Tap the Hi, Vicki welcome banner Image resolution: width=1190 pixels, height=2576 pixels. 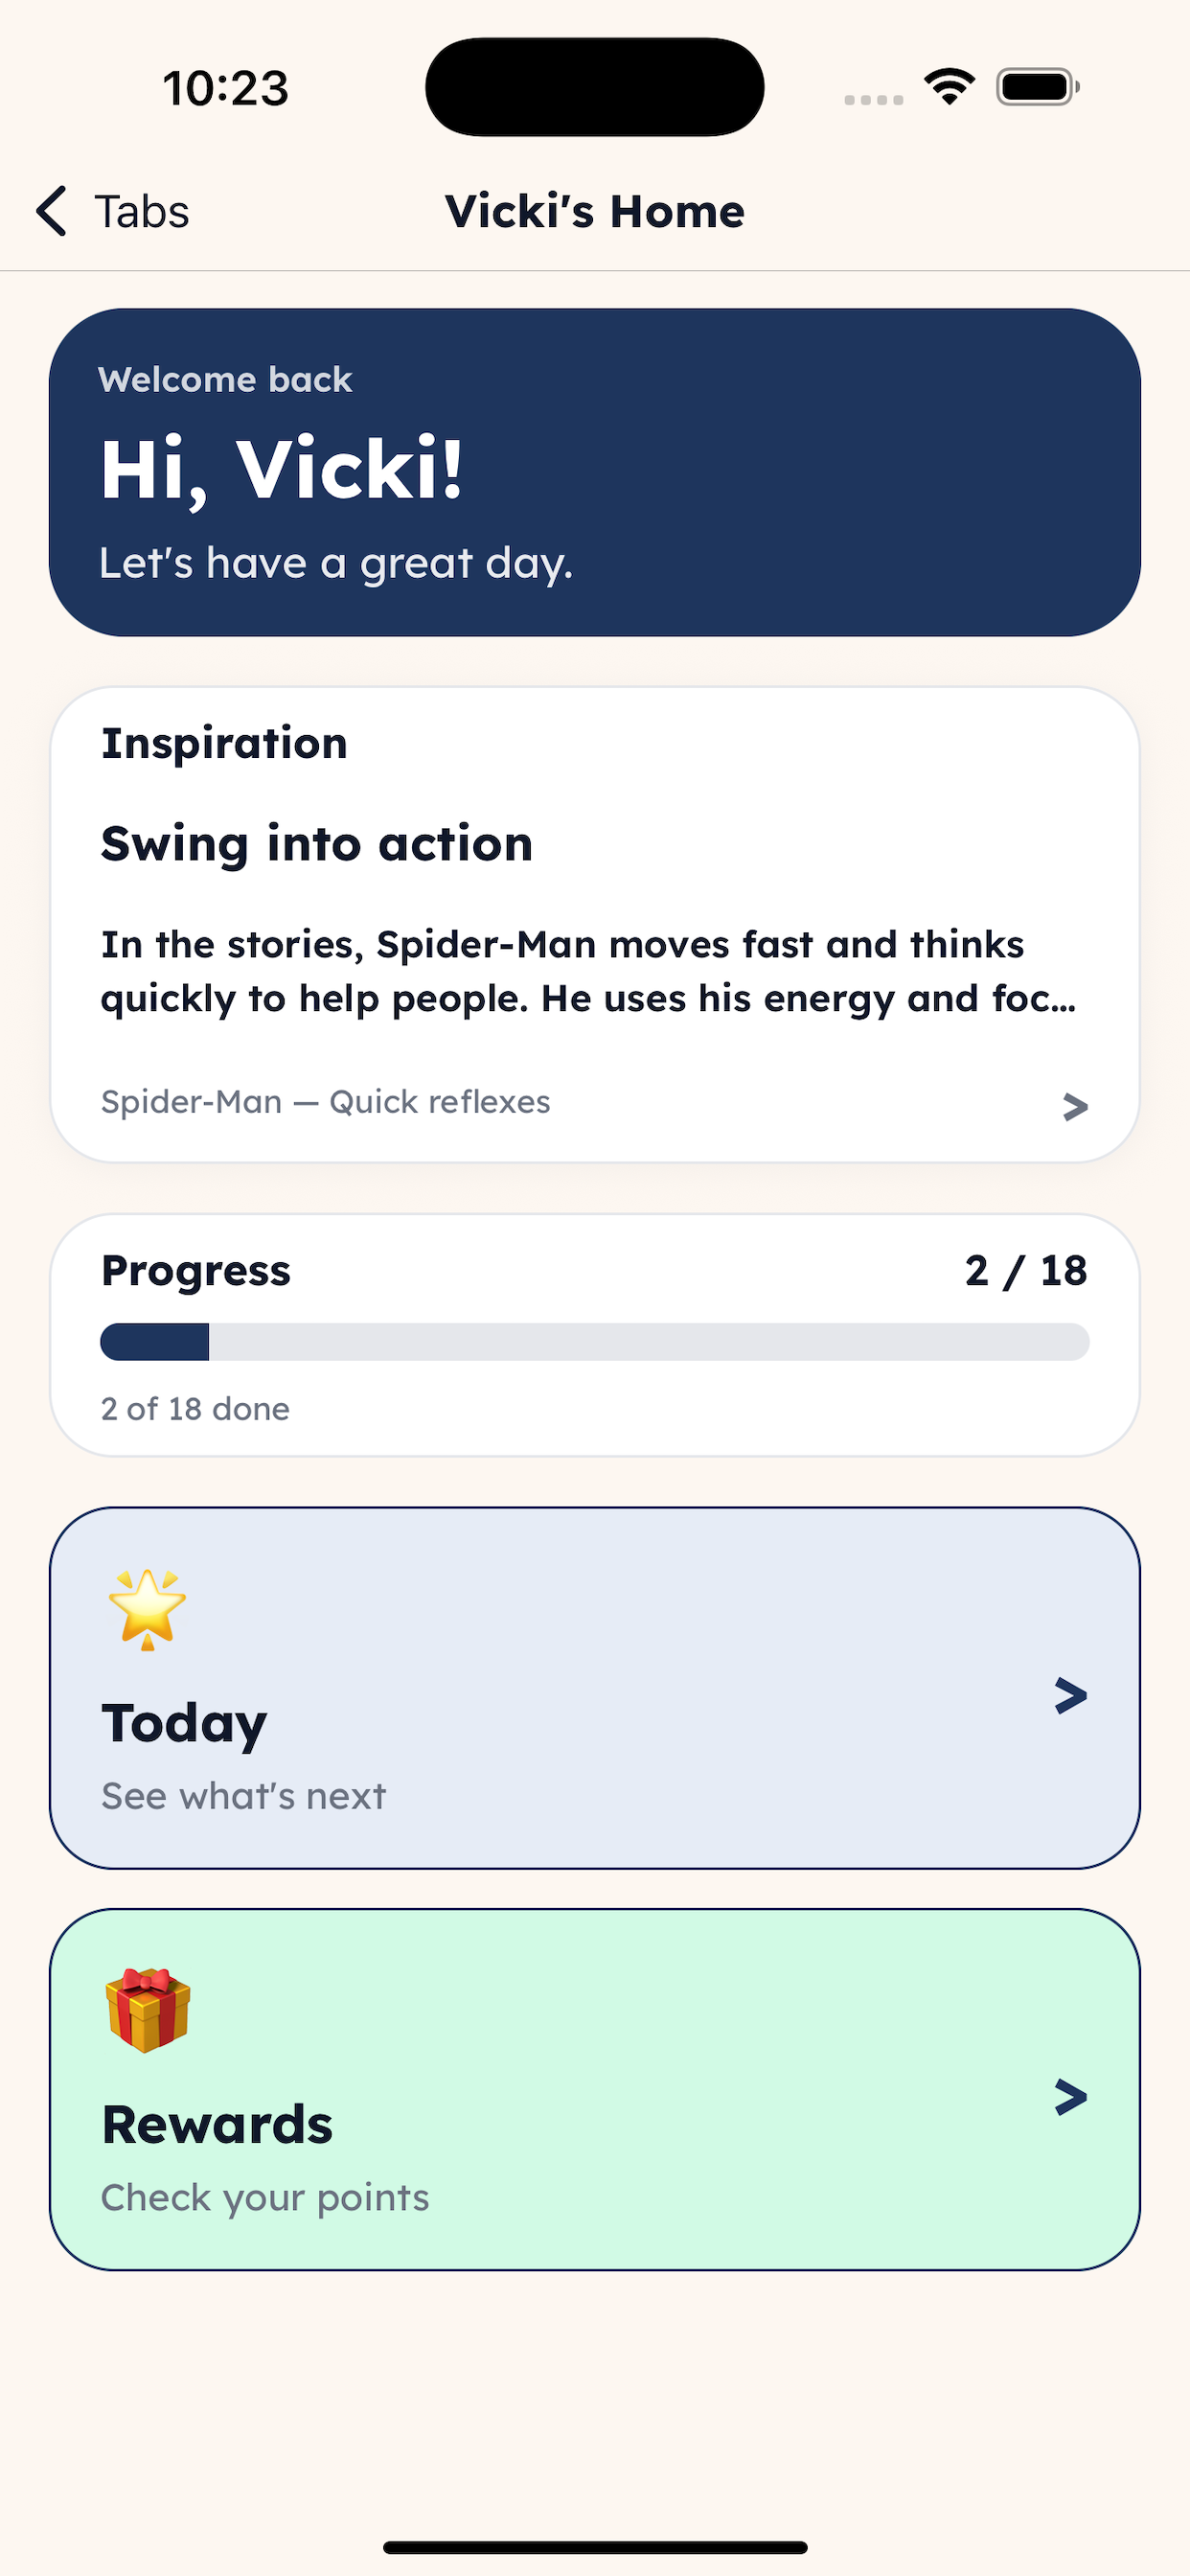tap(595, 470)
